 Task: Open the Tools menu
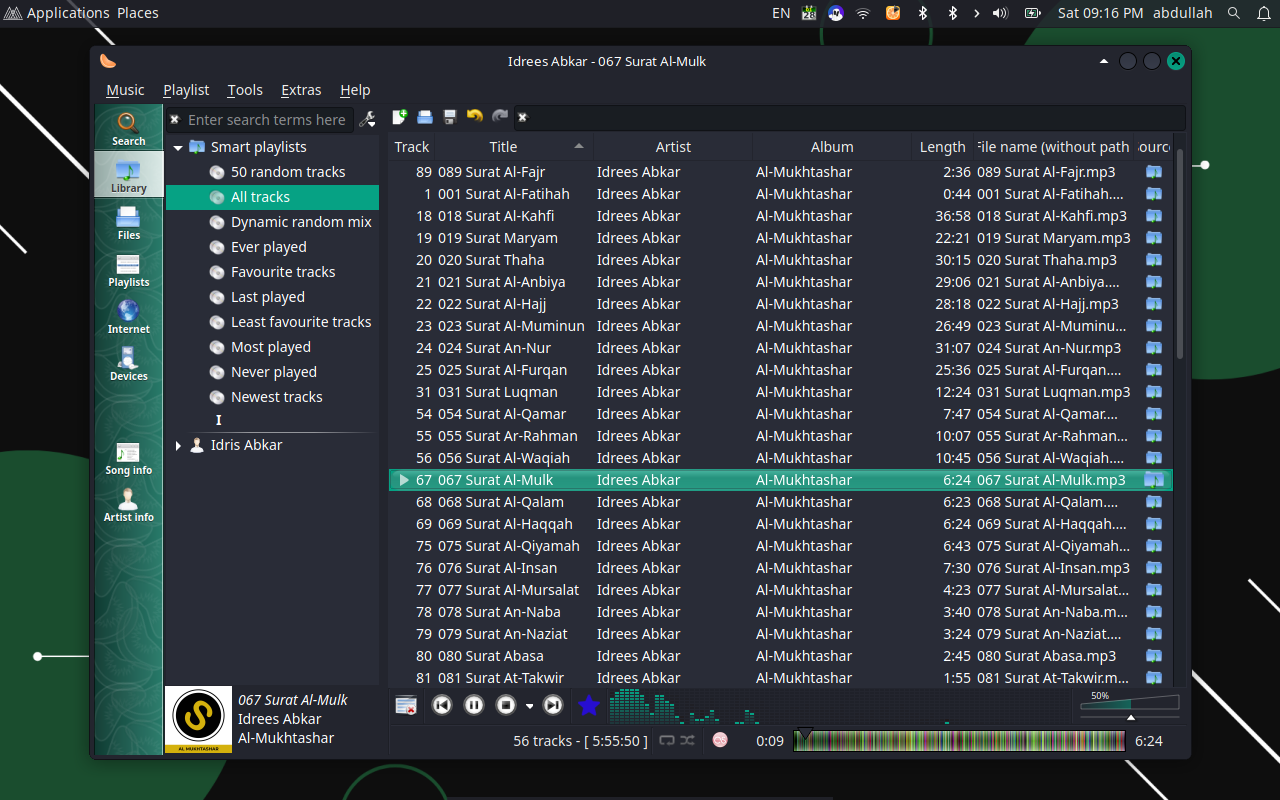(x=245, y=90)
